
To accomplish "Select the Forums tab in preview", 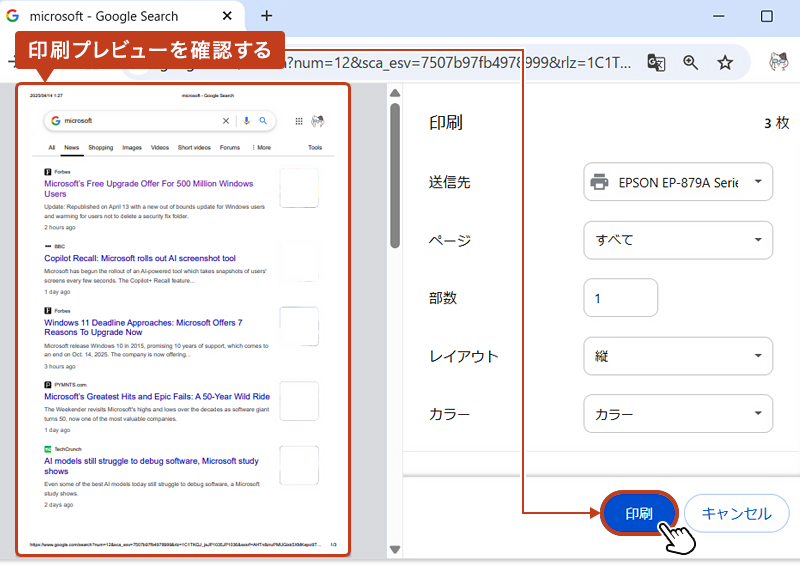I will coord(230,147).
